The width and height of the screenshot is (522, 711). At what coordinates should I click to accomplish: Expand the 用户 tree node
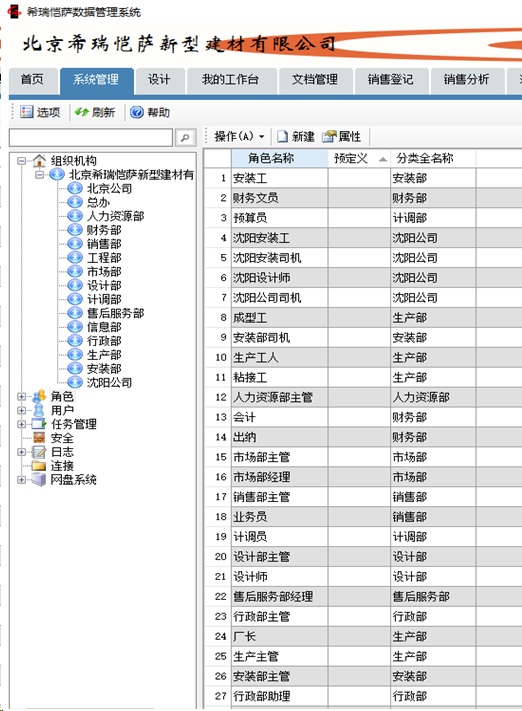tap(21, 410)
